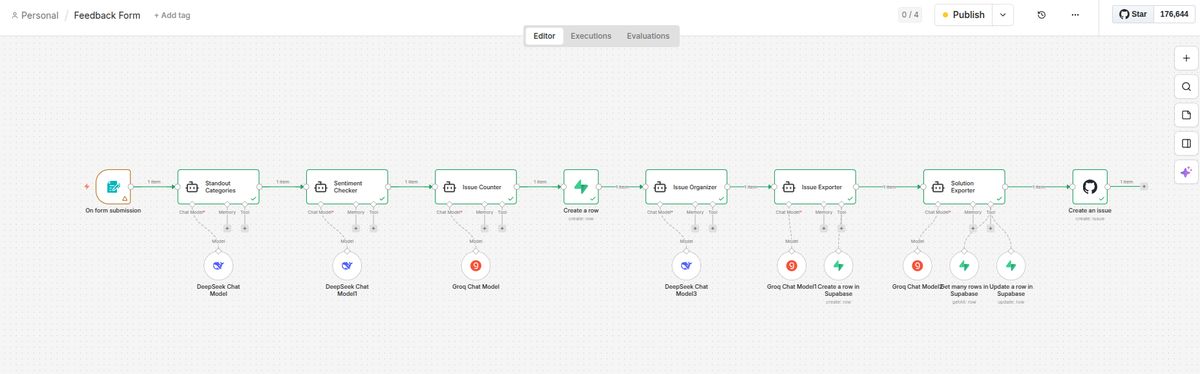Screen dimensions: 1200x374
Task: Select the Supabase Create a row node
Action: pyautogui.click(x=581, y=186)
